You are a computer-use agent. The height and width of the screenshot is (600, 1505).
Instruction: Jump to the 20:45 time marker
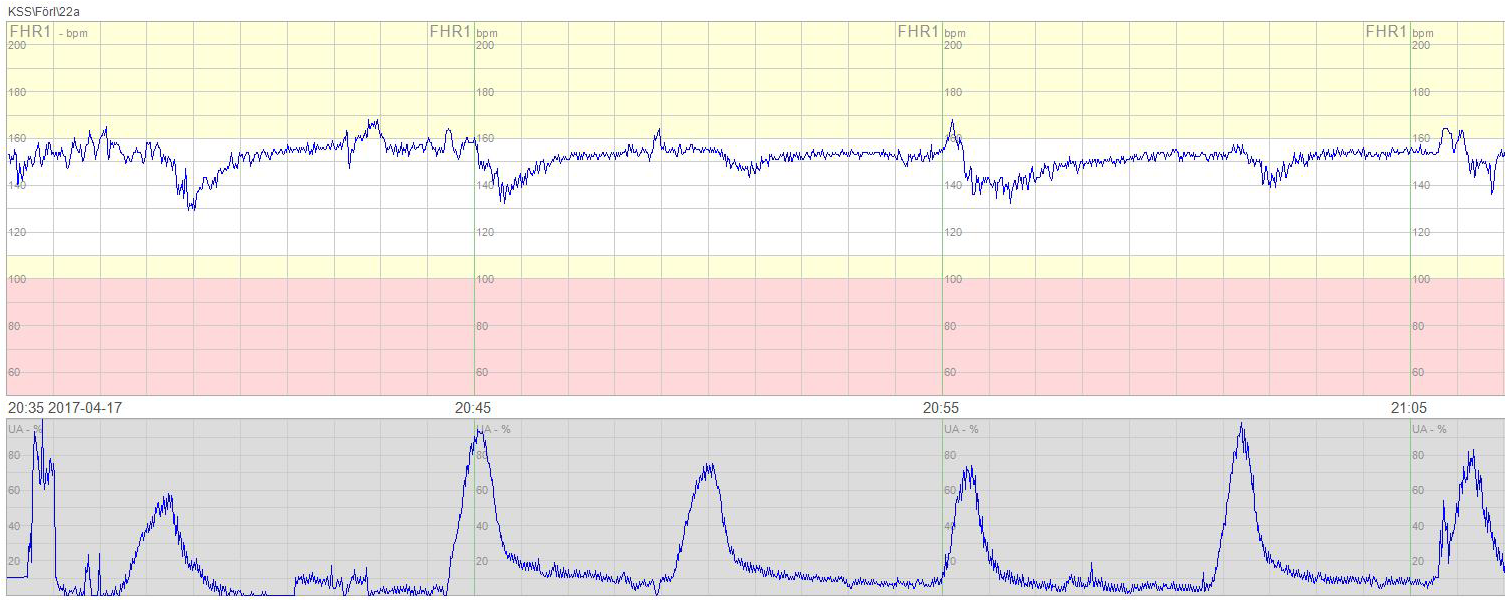click(473, 408)
